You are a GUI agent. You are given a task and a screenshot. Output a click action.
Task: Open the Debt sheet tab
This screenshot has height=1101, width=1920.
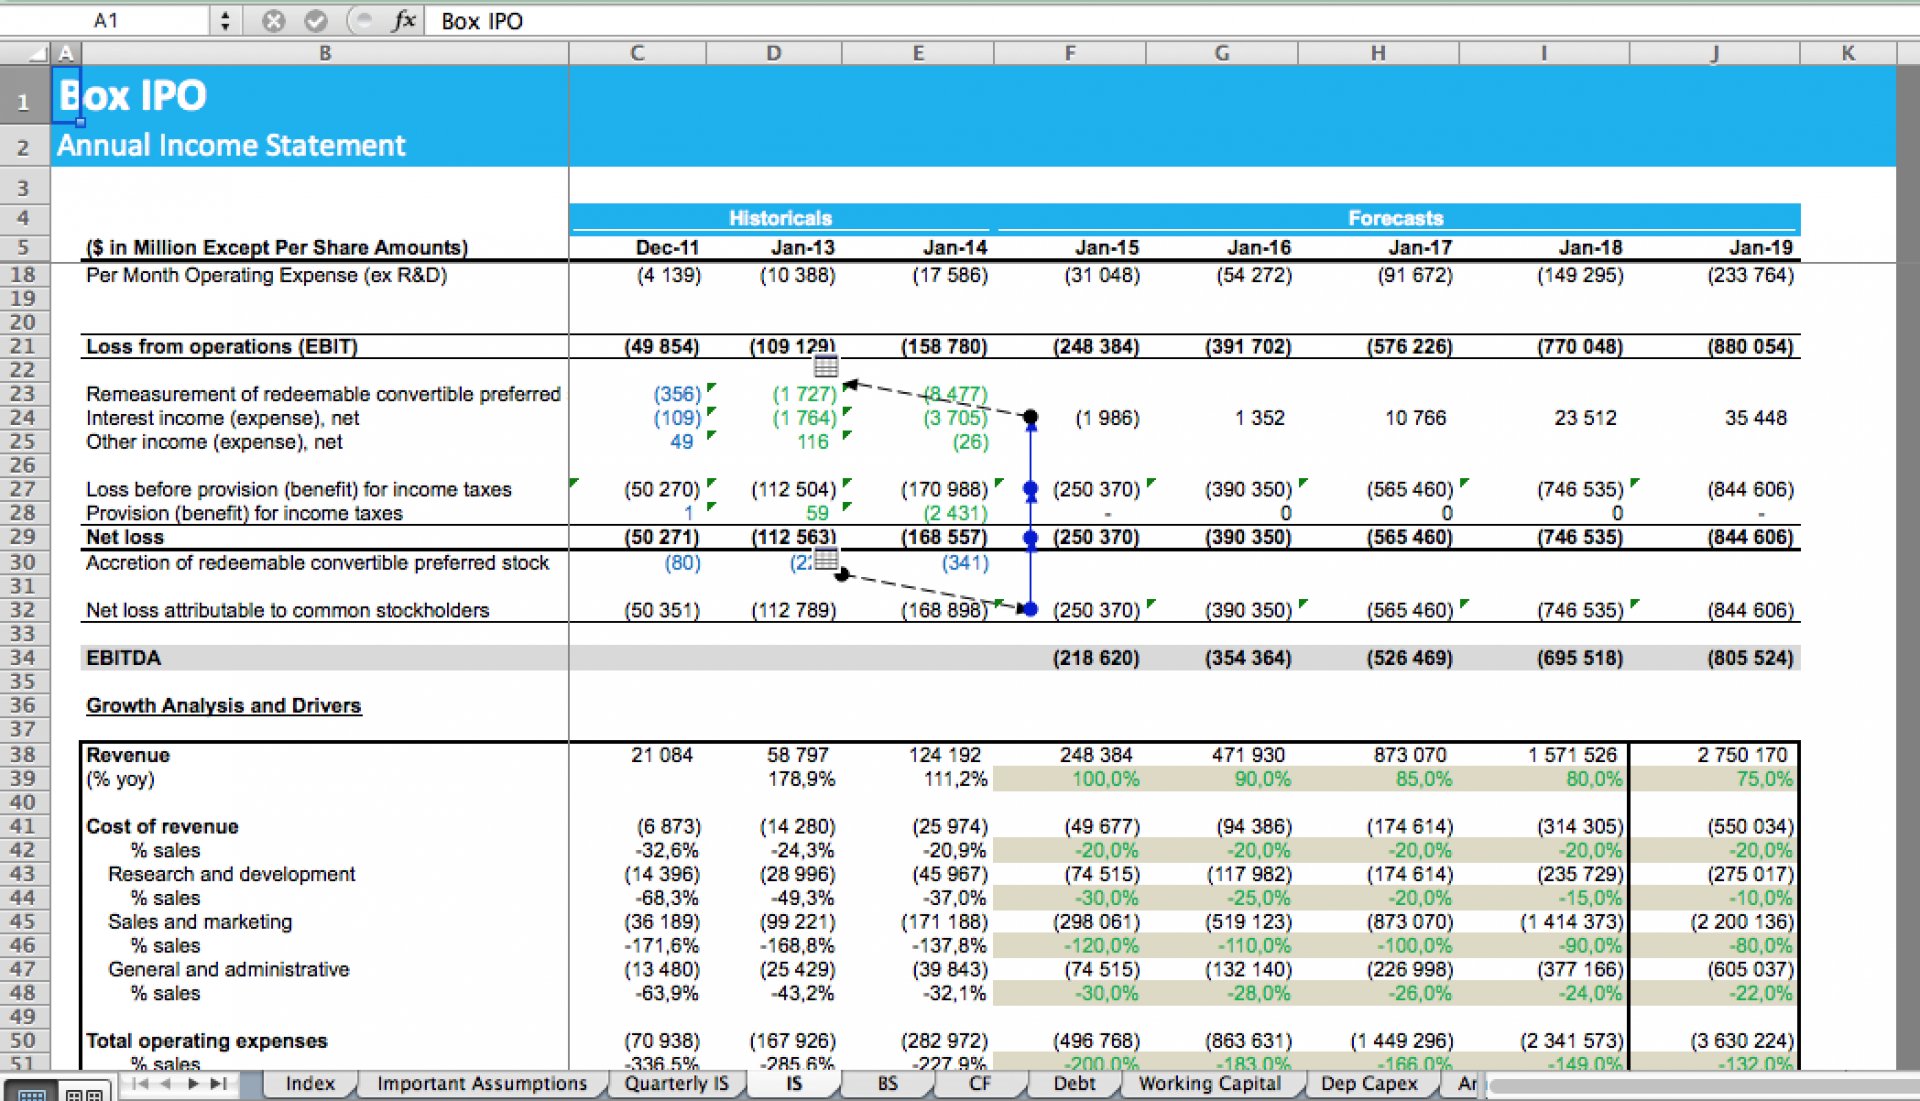[1075, 1084]
